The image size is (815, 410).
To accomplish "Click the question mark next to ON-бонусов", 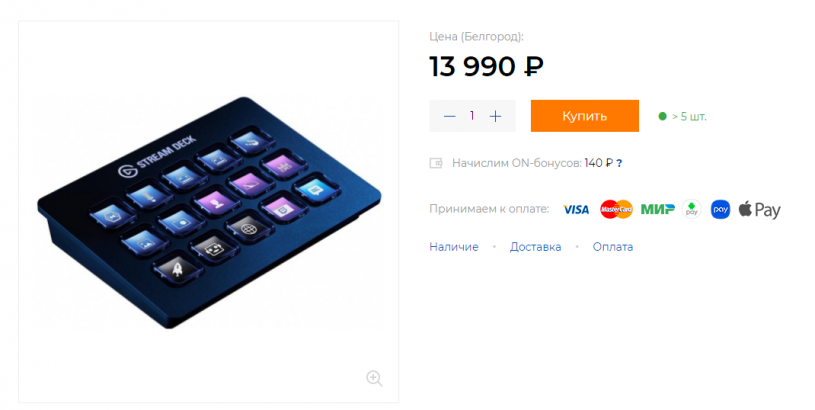I will (x=619, y=164).
